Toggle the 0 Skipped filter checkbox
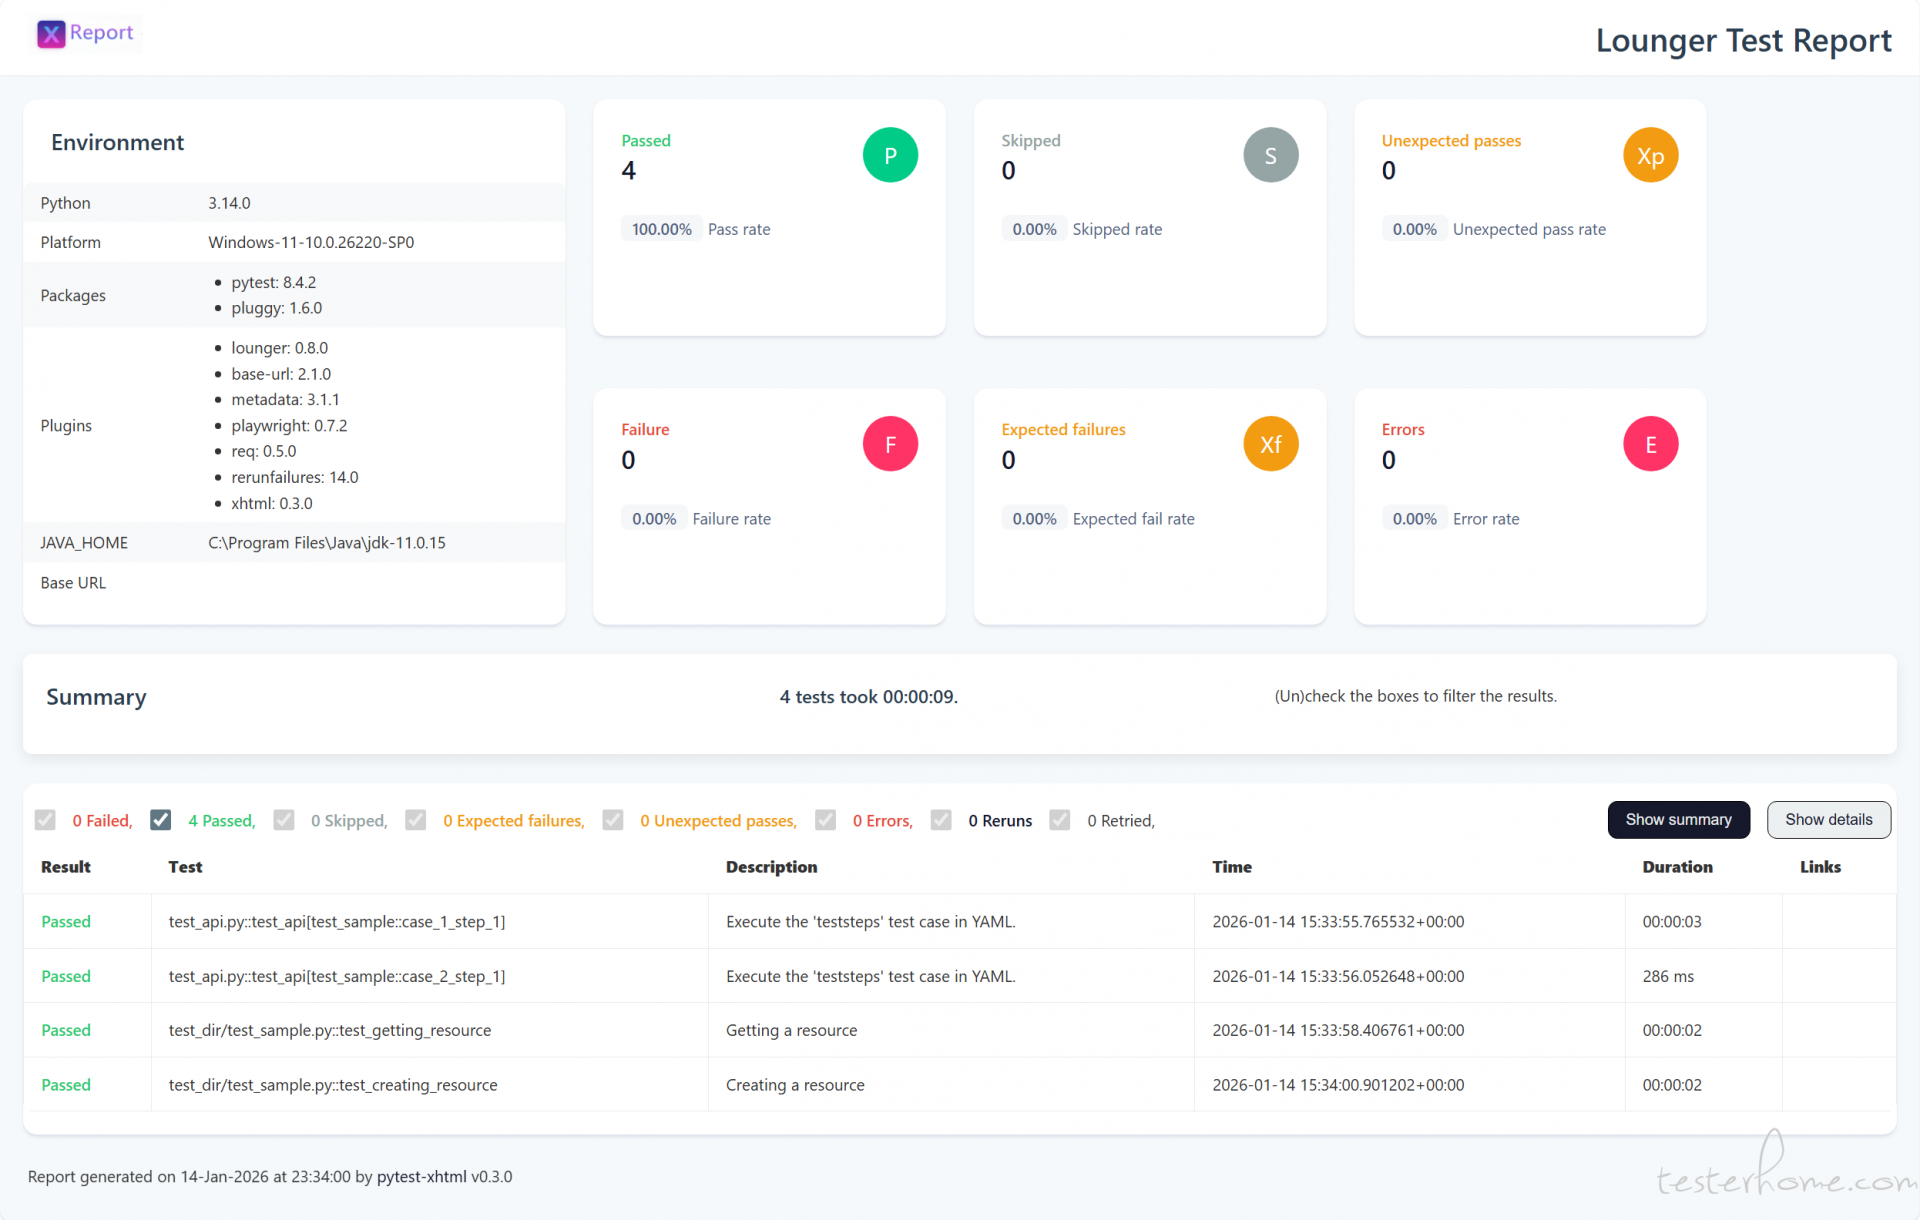1920x1220 pixels. [284, 820]
